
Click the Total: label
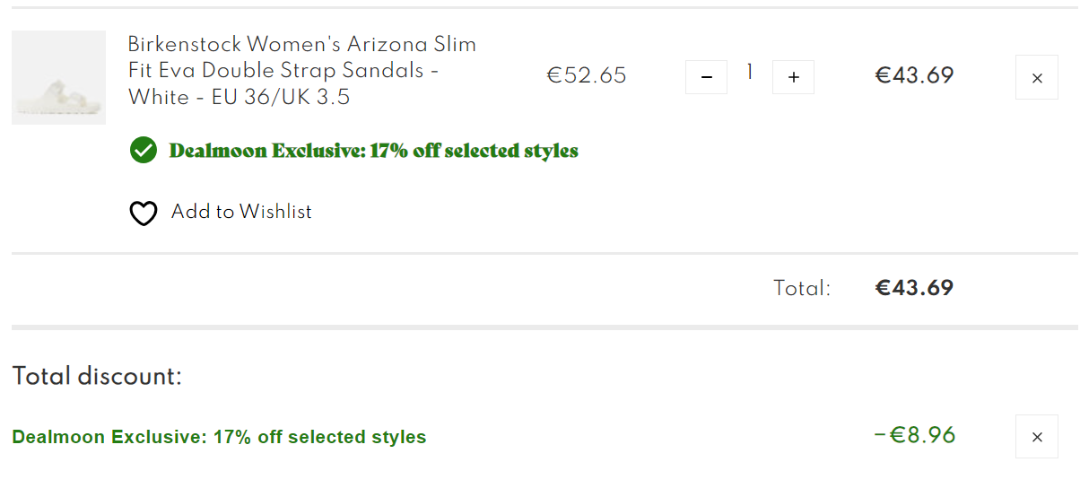(x=802, y=289)
